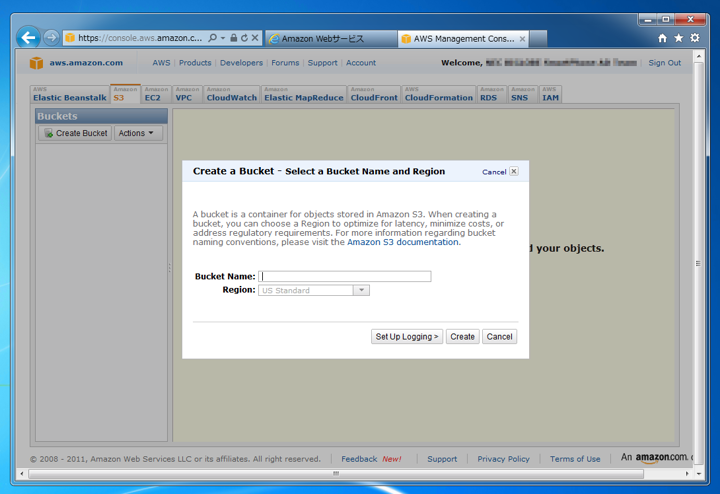This screenshot has width=720, height=494.
Task: Click the Terms of Use footer link
Action: [x=575, y=459]
